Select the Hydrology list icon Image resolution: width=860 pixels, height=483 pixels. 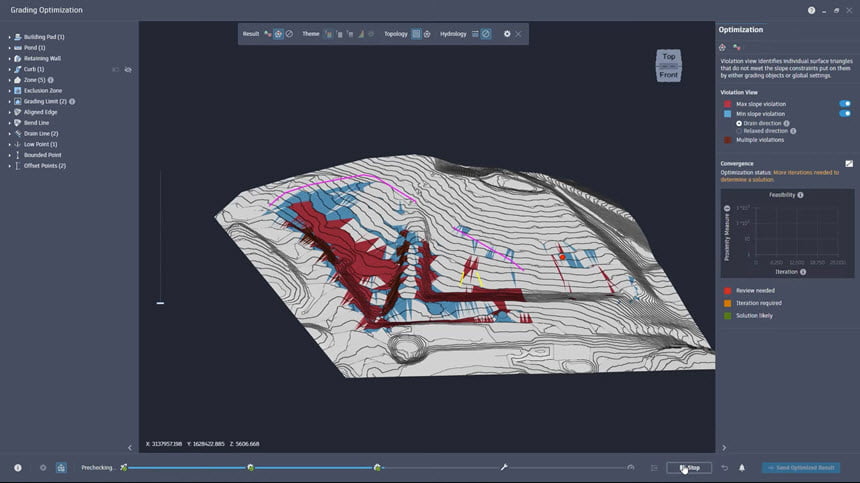475,34
